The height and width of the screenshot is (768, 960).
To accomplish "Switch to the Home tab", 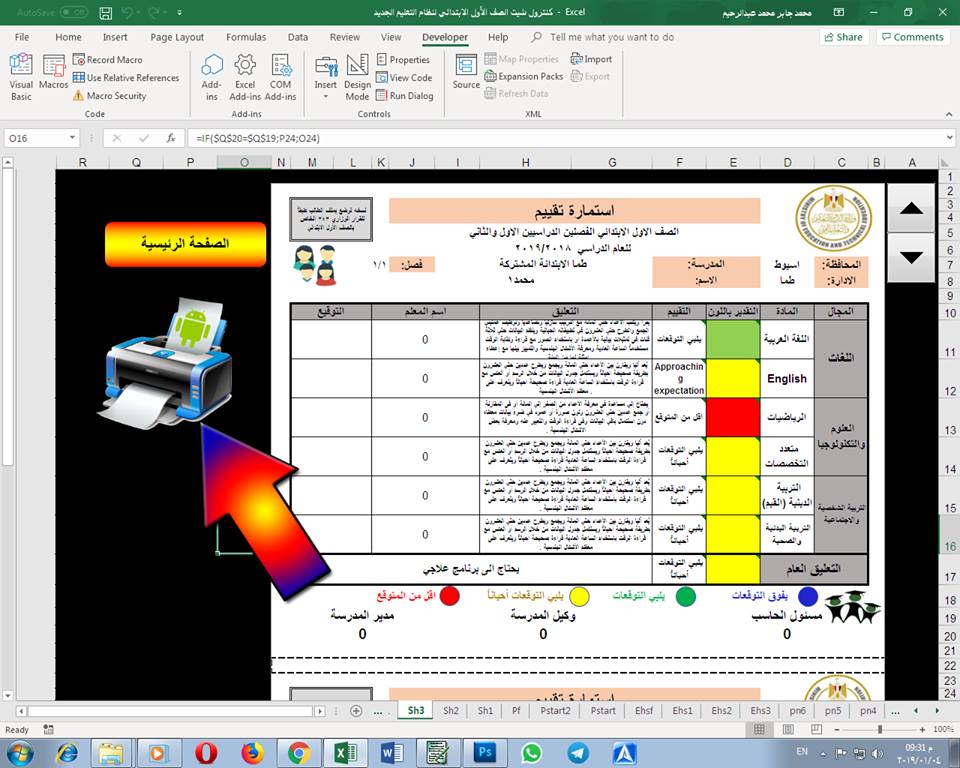I will tap(68, 37).
